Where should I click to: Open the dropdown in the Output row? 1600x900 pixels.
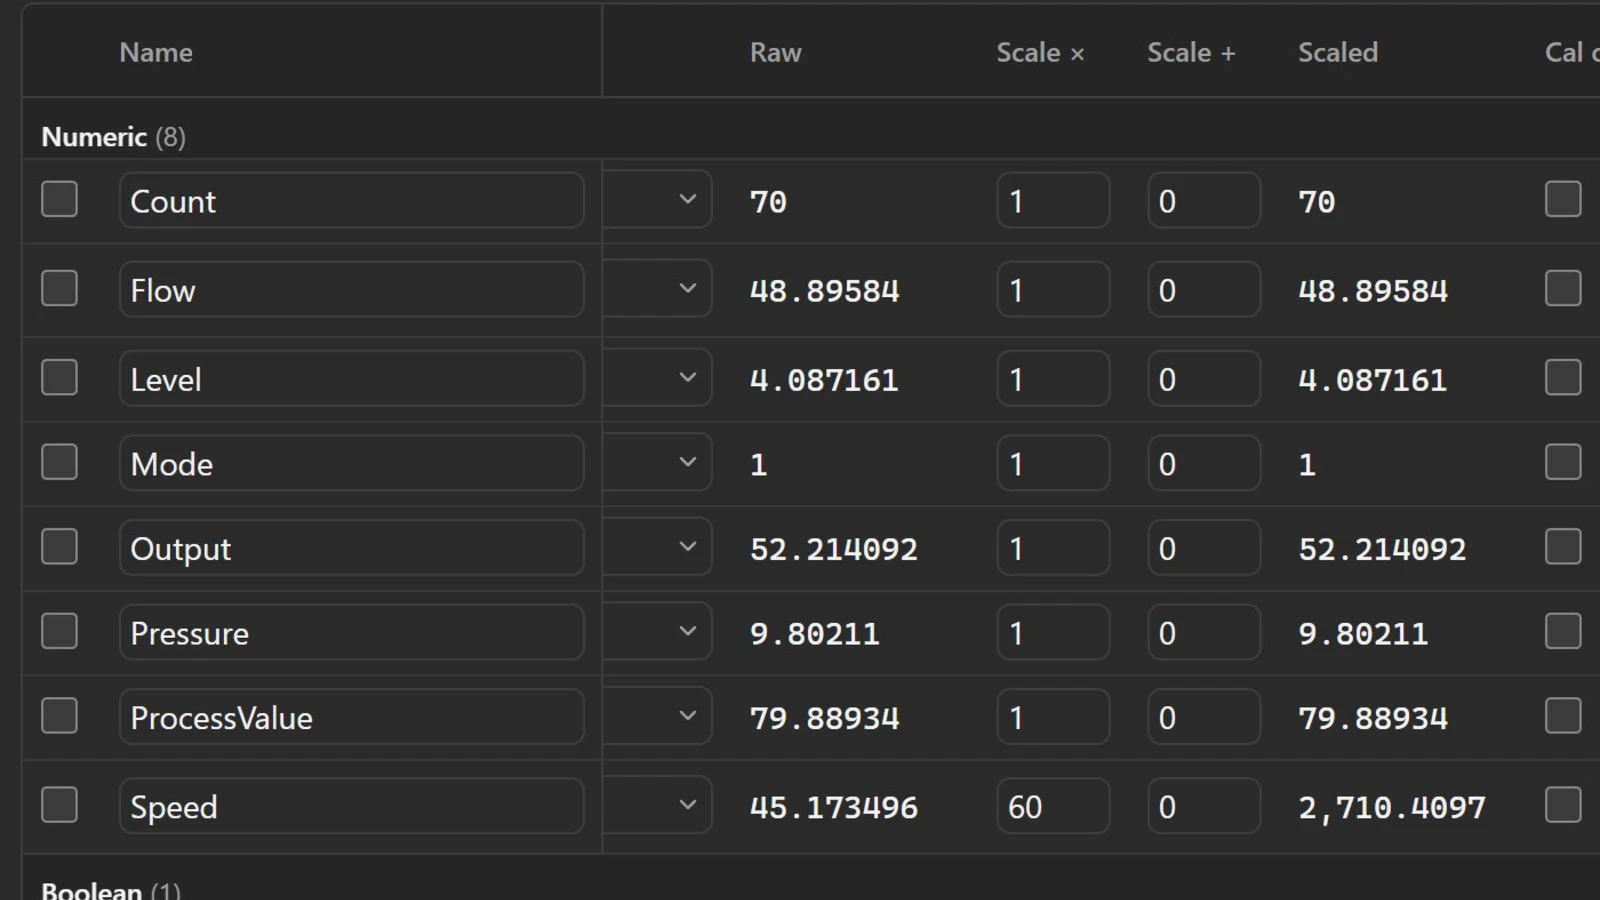coord(658,546)
